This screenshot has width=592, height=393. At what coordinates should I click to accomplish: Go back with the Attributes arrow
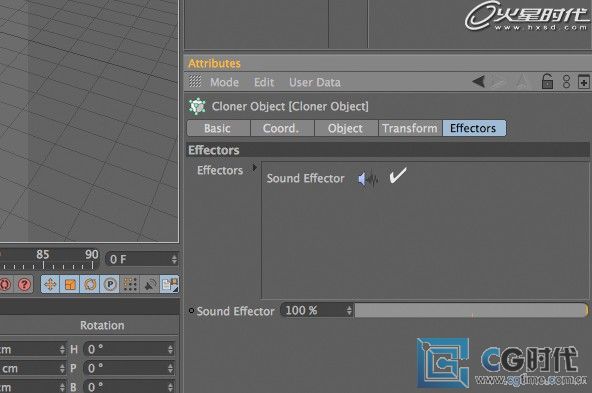[x=478, y=81]
